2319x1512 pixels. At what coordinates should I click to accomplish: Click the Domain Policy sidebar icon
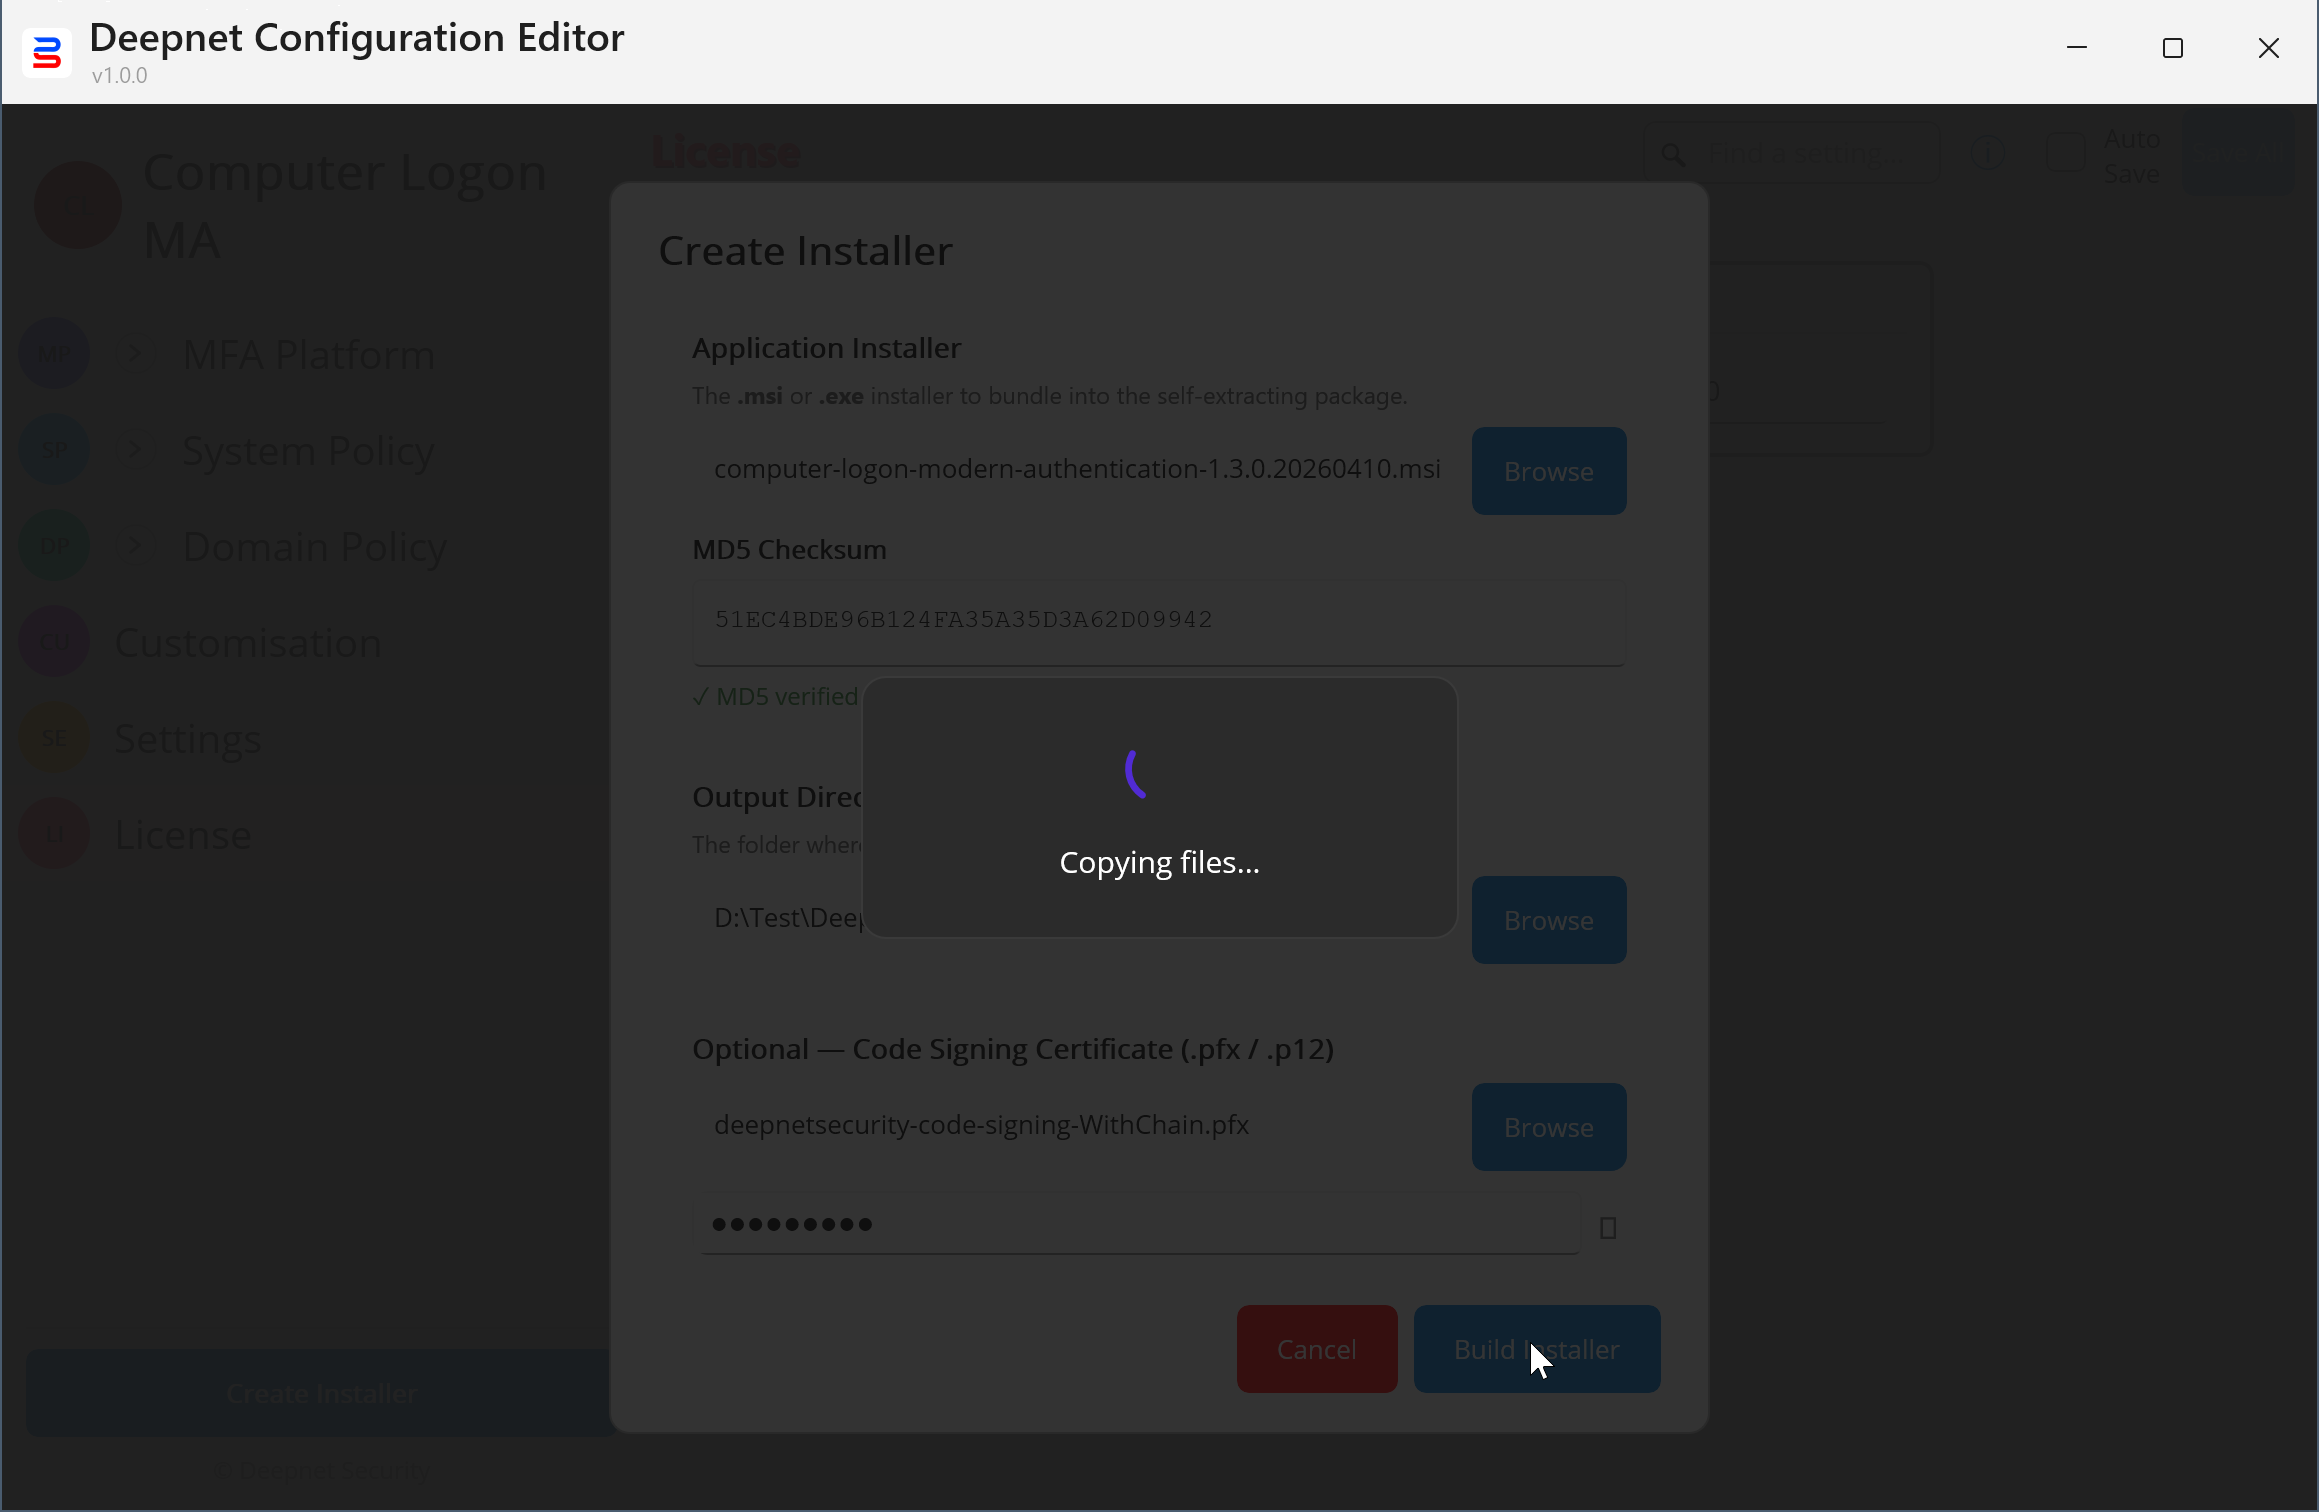54,546
